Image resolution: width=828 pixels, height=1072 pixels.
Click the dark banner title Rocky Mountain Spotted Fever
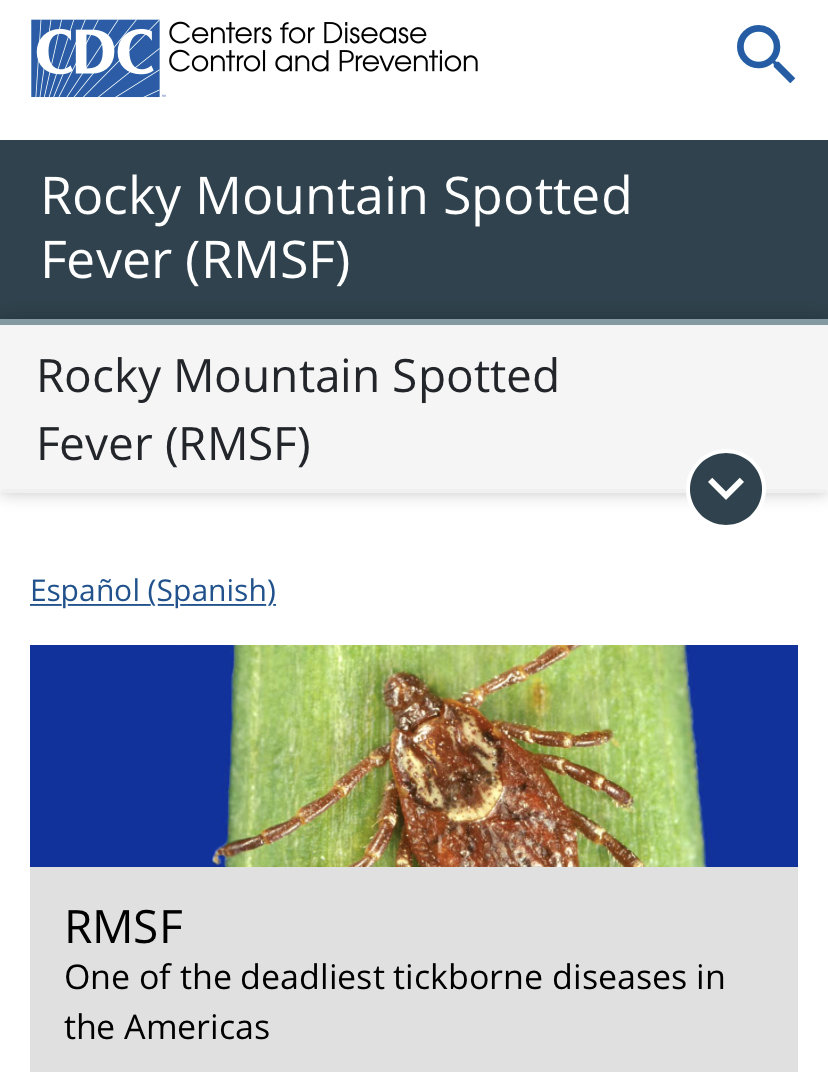pos(336,228)
